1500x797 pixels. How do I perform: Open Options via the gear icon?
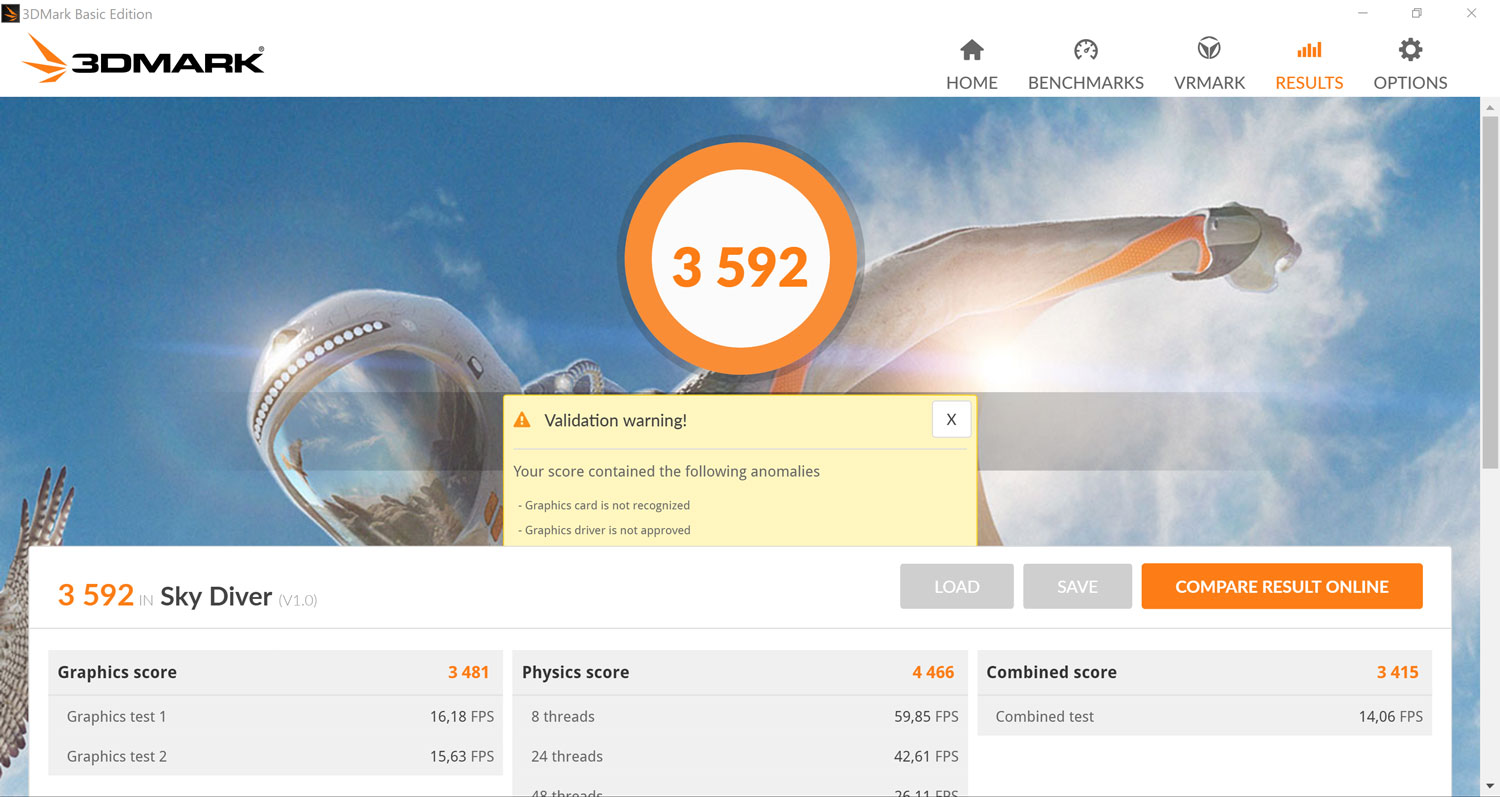pyautogui.click(x=1410, y=50)
